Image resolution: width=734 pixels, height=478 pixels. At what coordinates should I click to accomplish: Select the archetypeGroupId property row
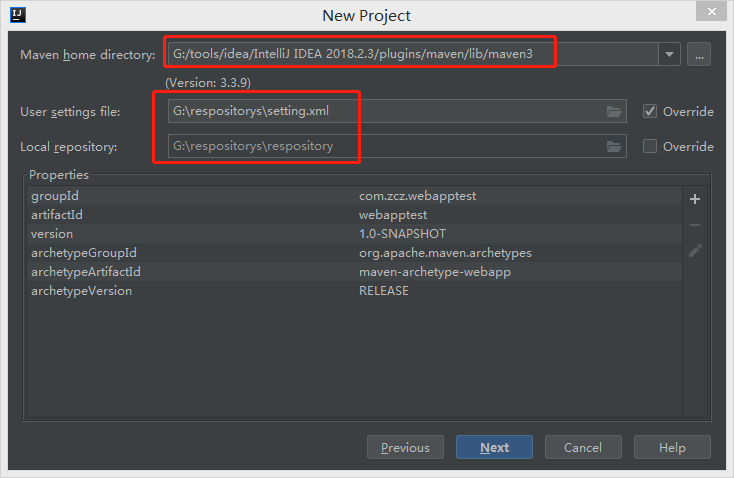(x=354, y=253)
